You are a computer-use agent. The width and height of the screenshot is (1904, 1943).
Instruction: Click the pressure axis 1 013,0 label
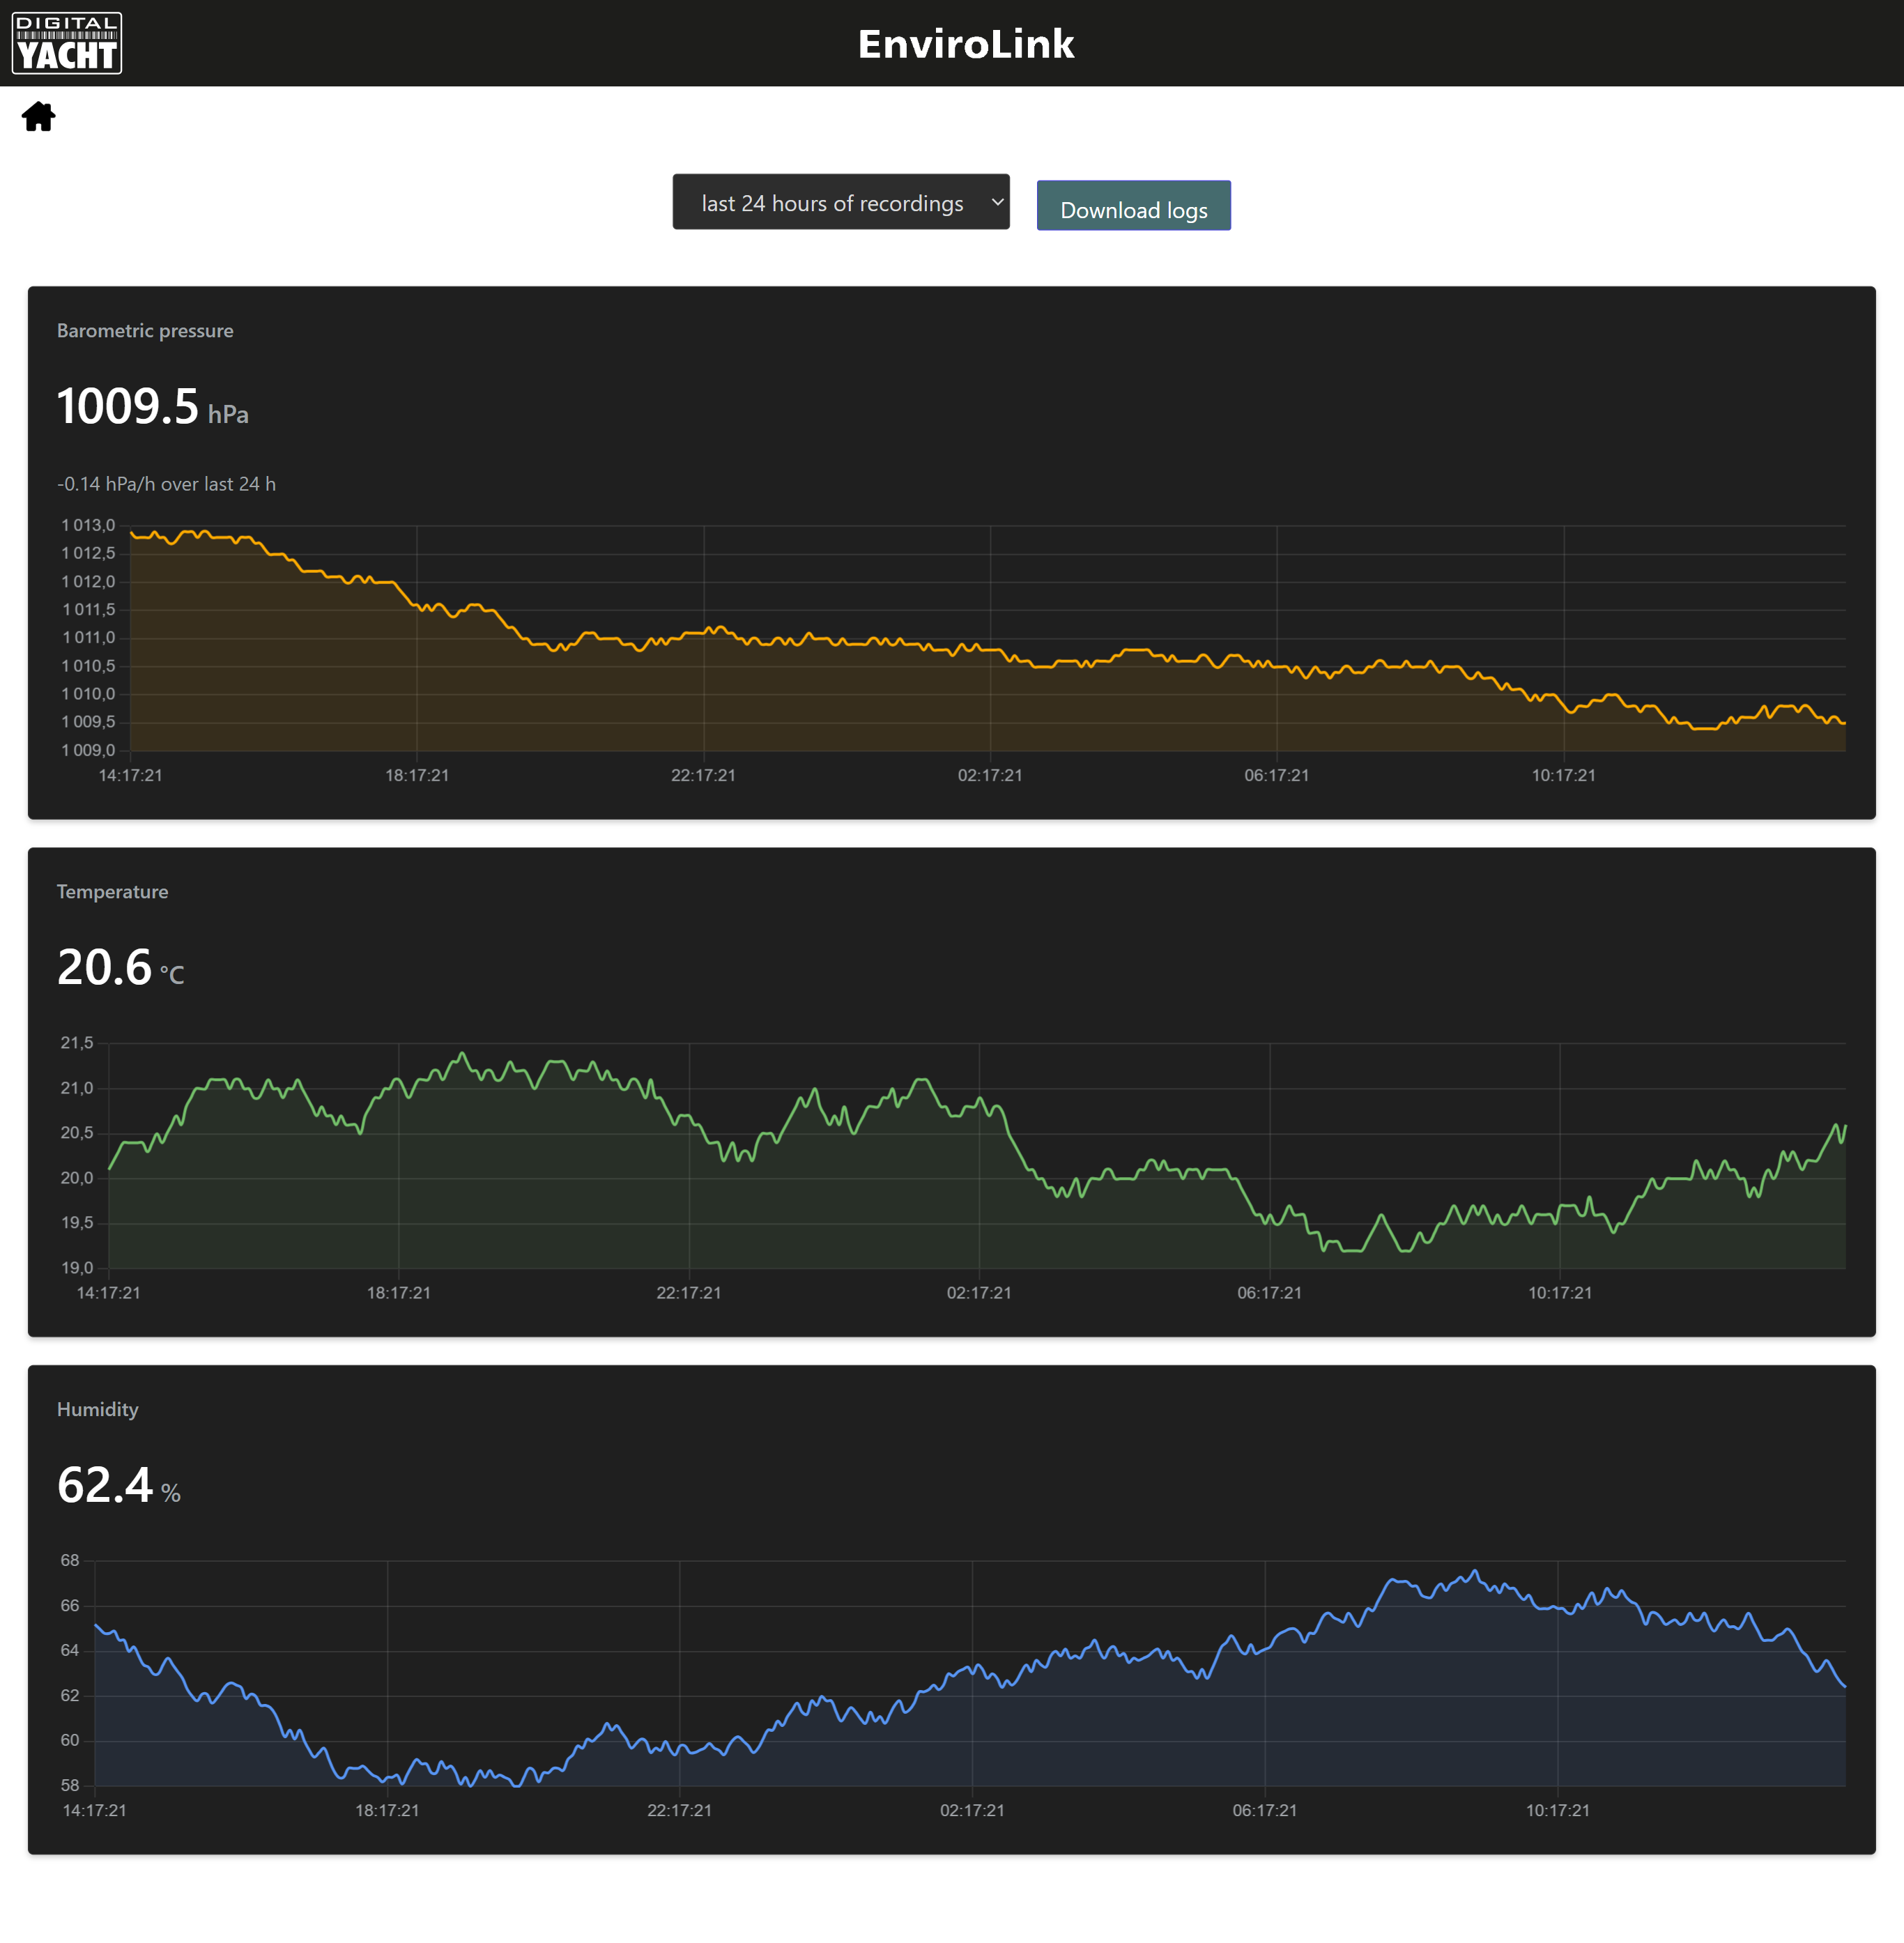tap(88, 525)
